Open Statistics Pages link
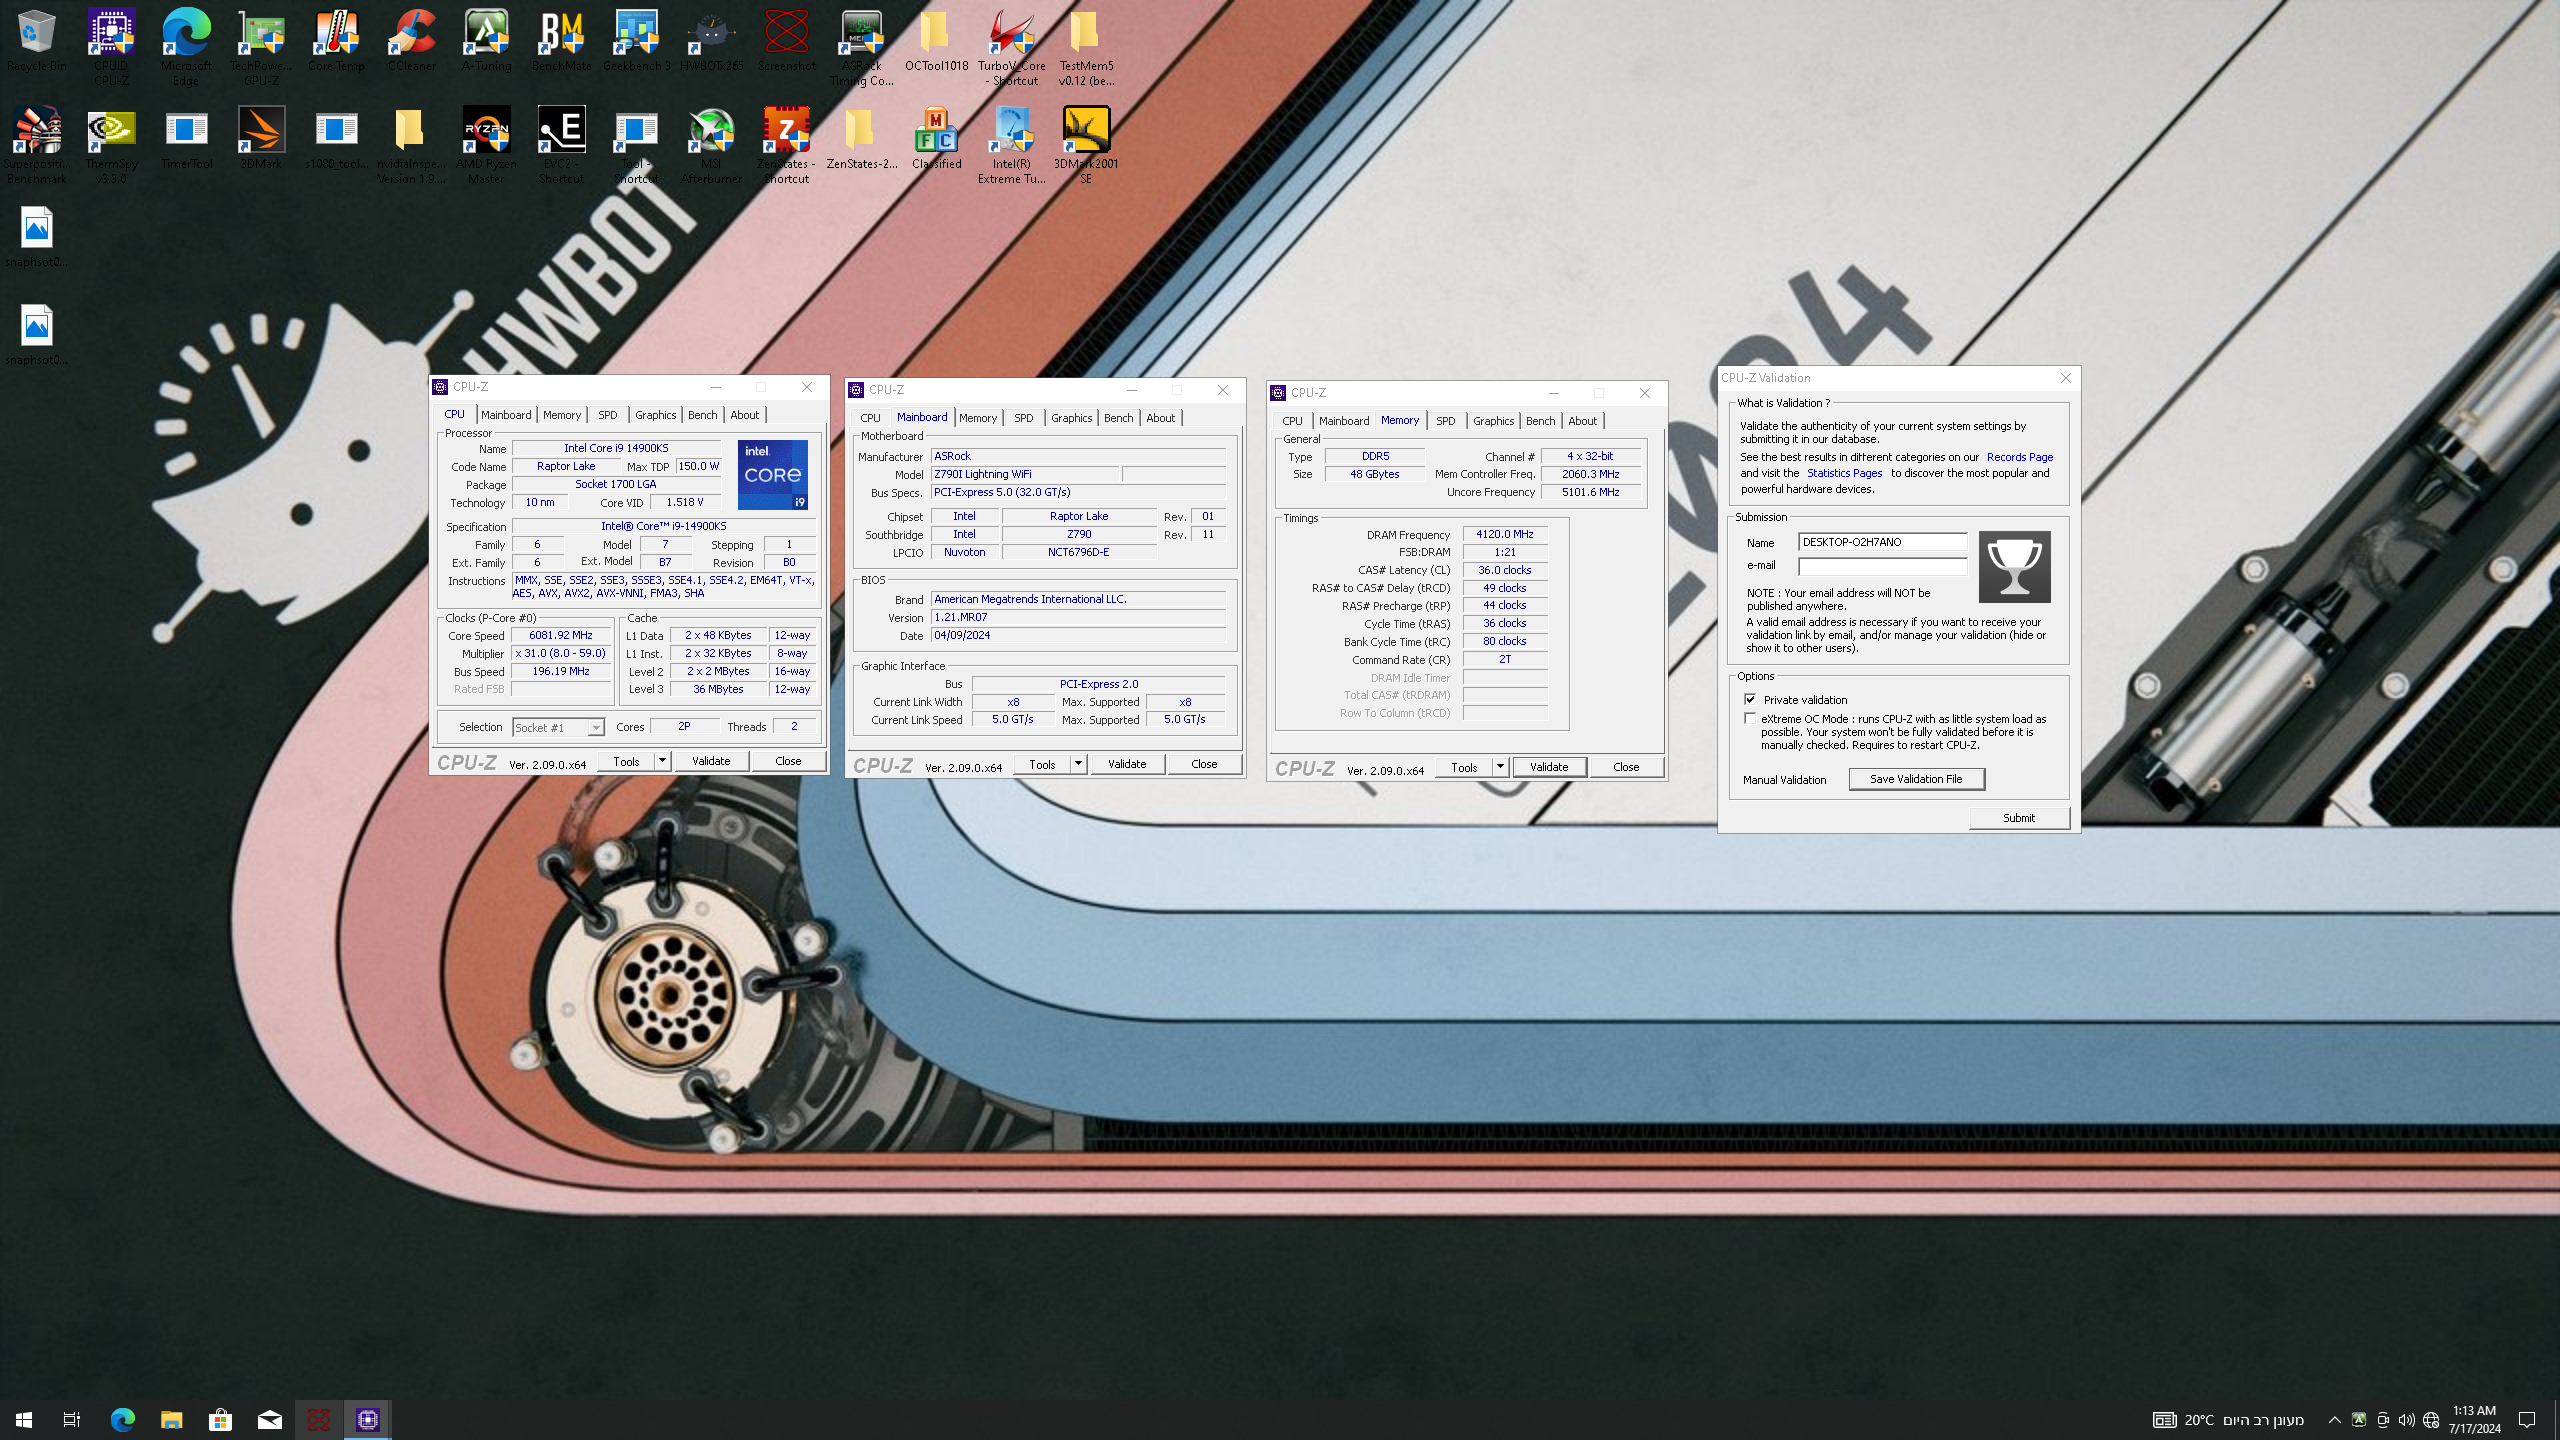Image resolution: width=2560 pixels, height=1440 pixels. coord(1844,473)
